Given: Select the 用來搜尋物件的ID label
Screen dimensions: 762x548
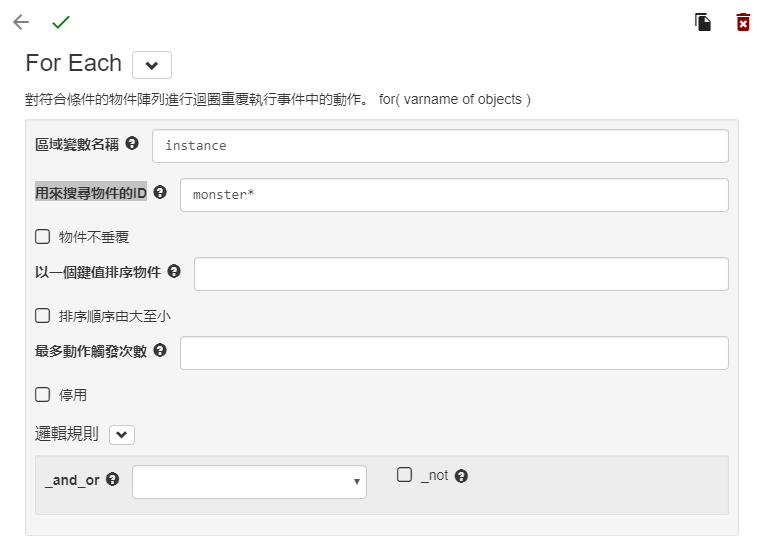Looking at the screenshot, I should click(x=91, y=193).
